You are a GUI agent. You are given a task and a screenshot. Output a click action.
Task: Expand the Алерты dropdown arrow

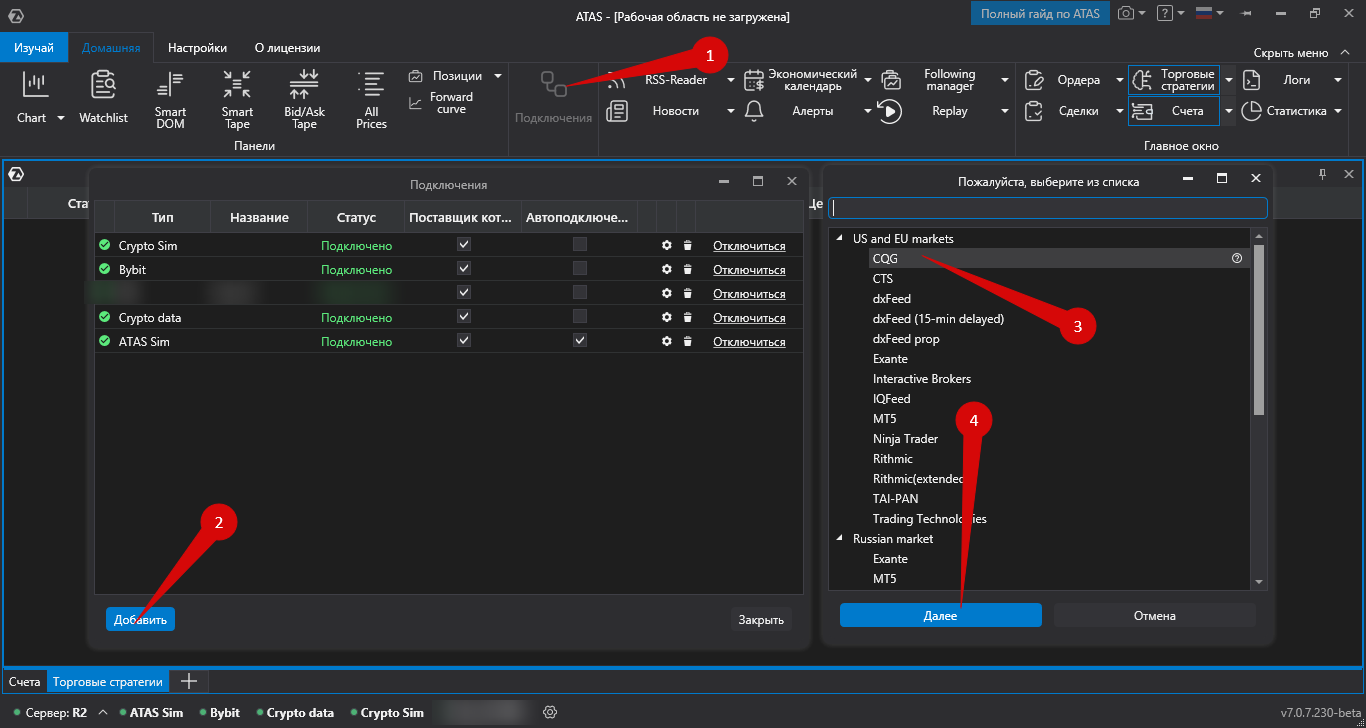point(867,111)
